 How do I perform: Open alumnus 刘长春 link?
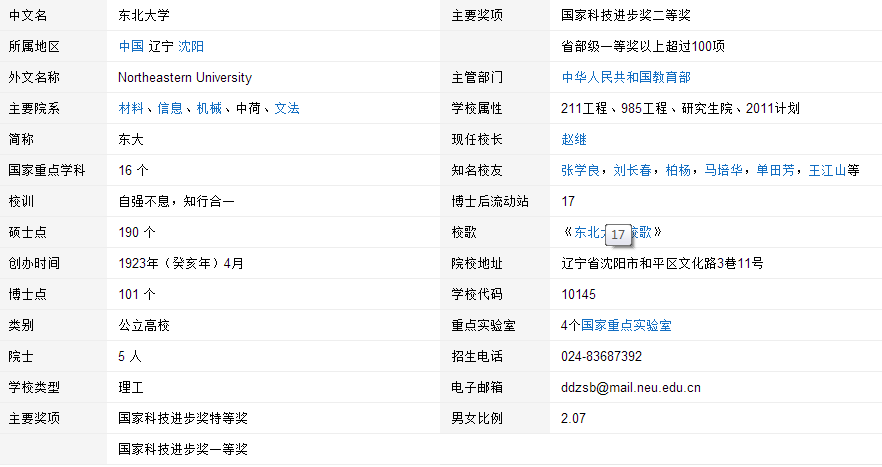[x=632, y=170]
